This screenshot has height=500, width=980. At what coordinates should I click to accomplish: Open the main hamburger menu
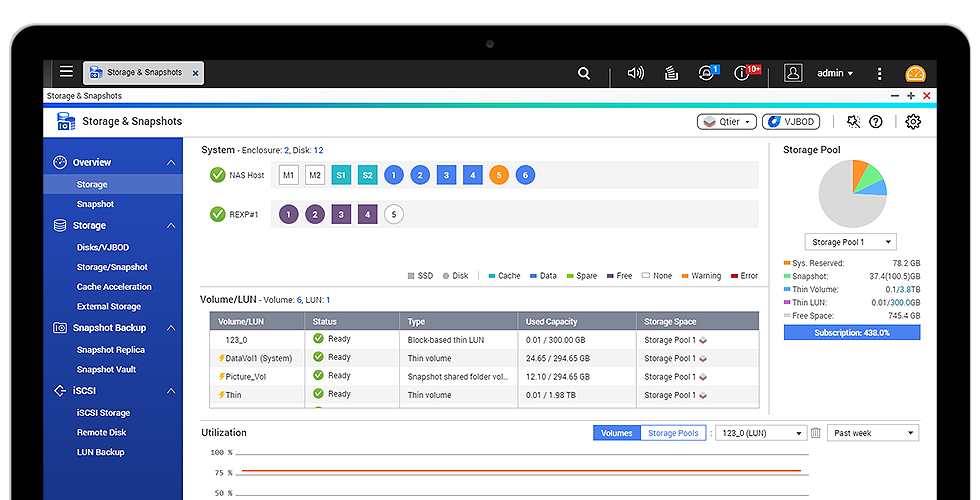pos(66,72)
